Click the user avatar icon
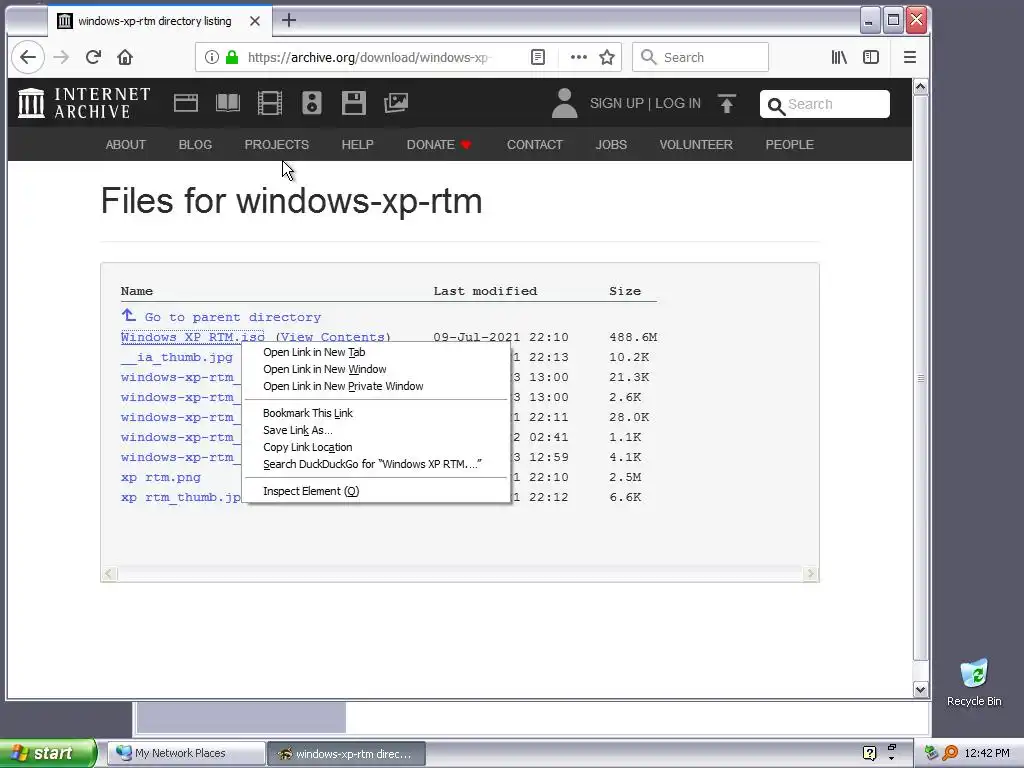The image size is (1024, 768). tap(564, 103)
